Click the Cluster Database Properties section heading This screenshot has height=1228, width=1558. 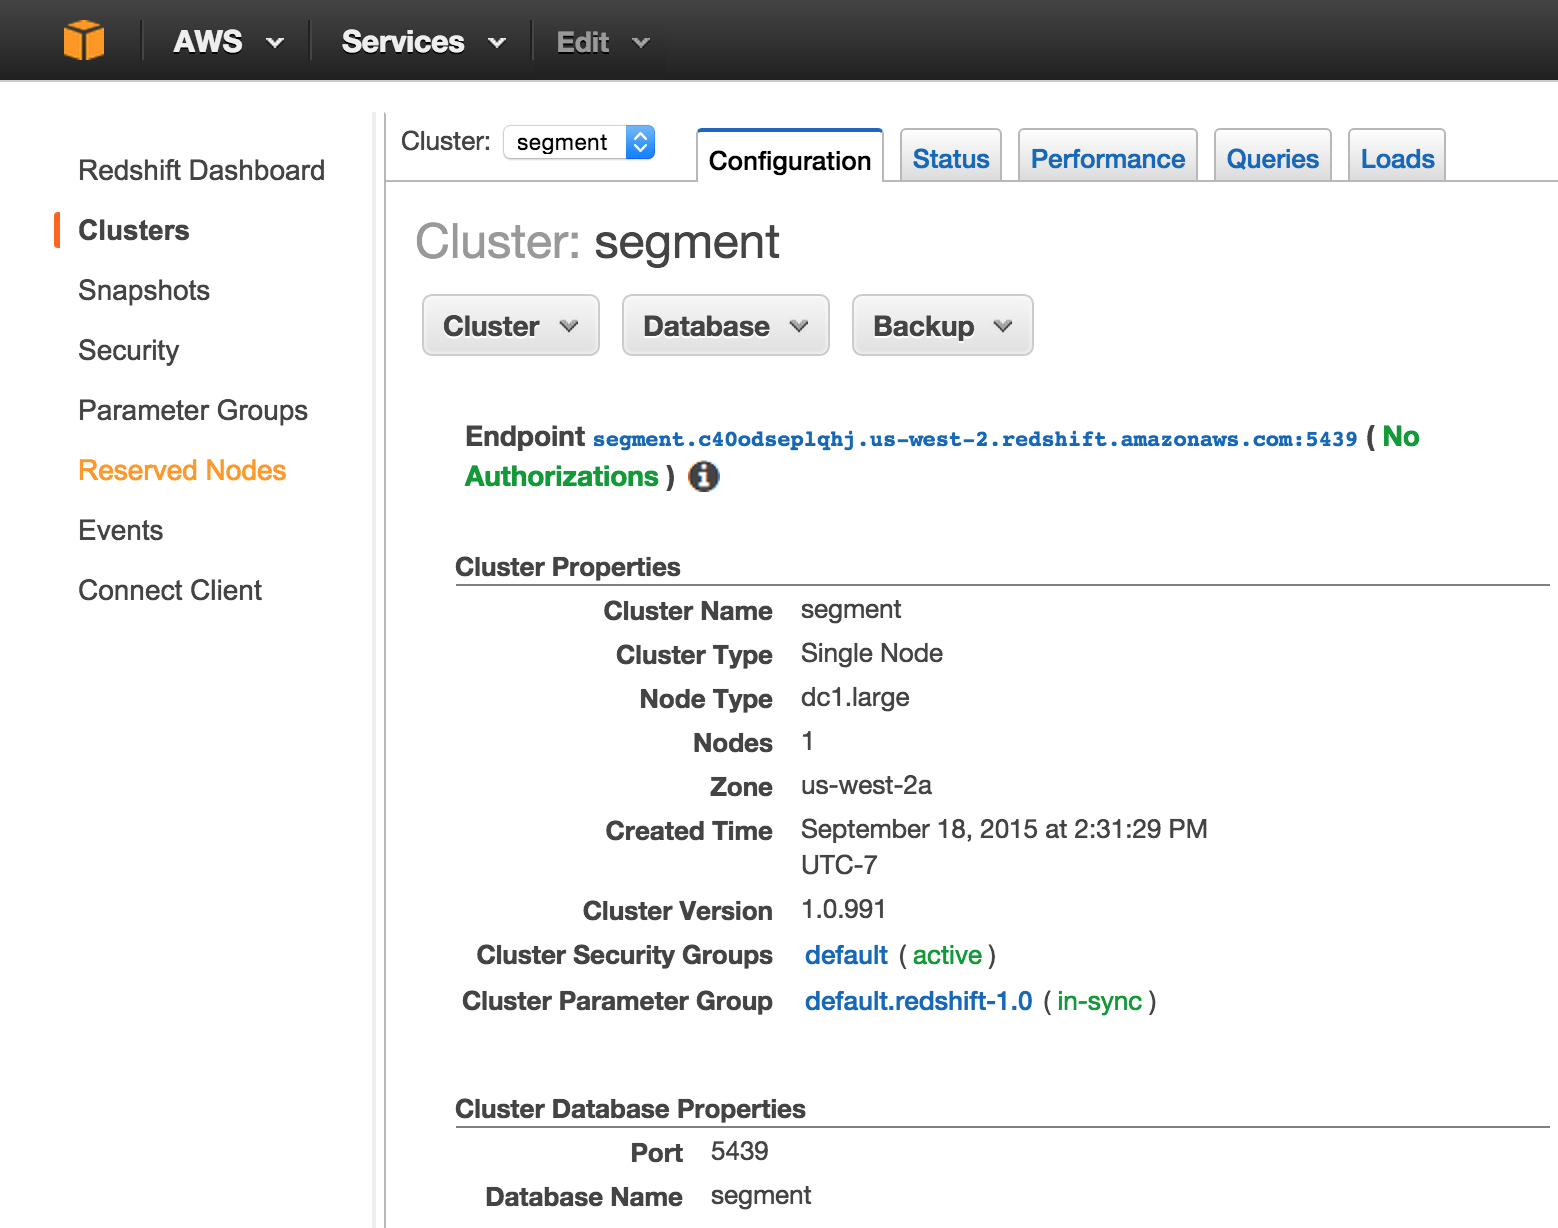point(630,1109)
